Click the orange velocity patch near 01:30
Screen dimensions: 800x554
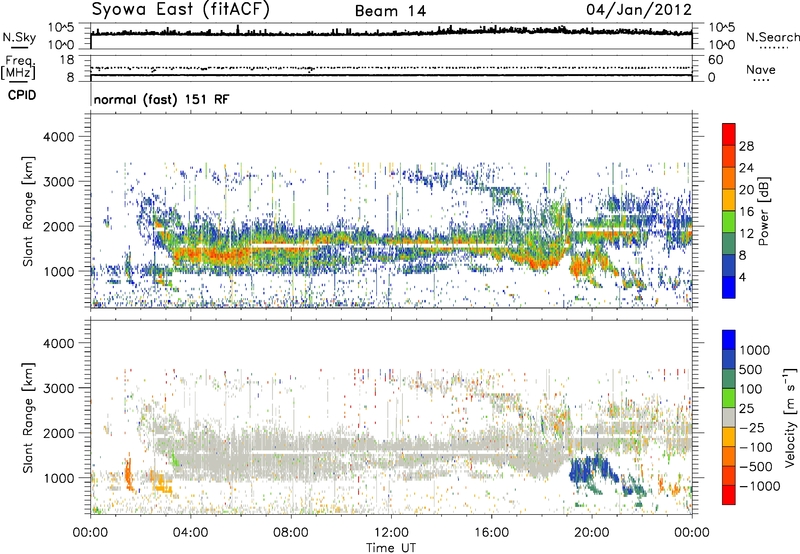pos(129,474)
